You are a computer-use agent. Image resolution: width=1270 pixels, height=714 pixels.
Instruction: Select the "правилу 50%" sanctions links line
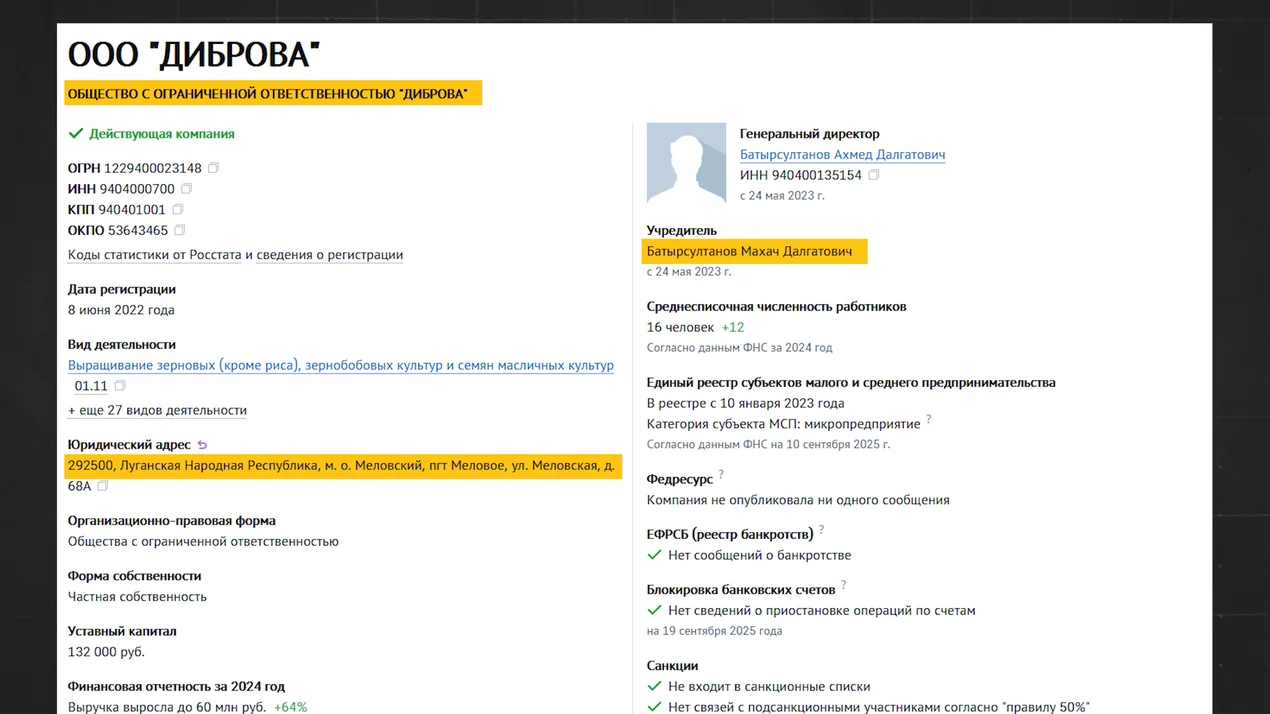[x=879, y=707]
